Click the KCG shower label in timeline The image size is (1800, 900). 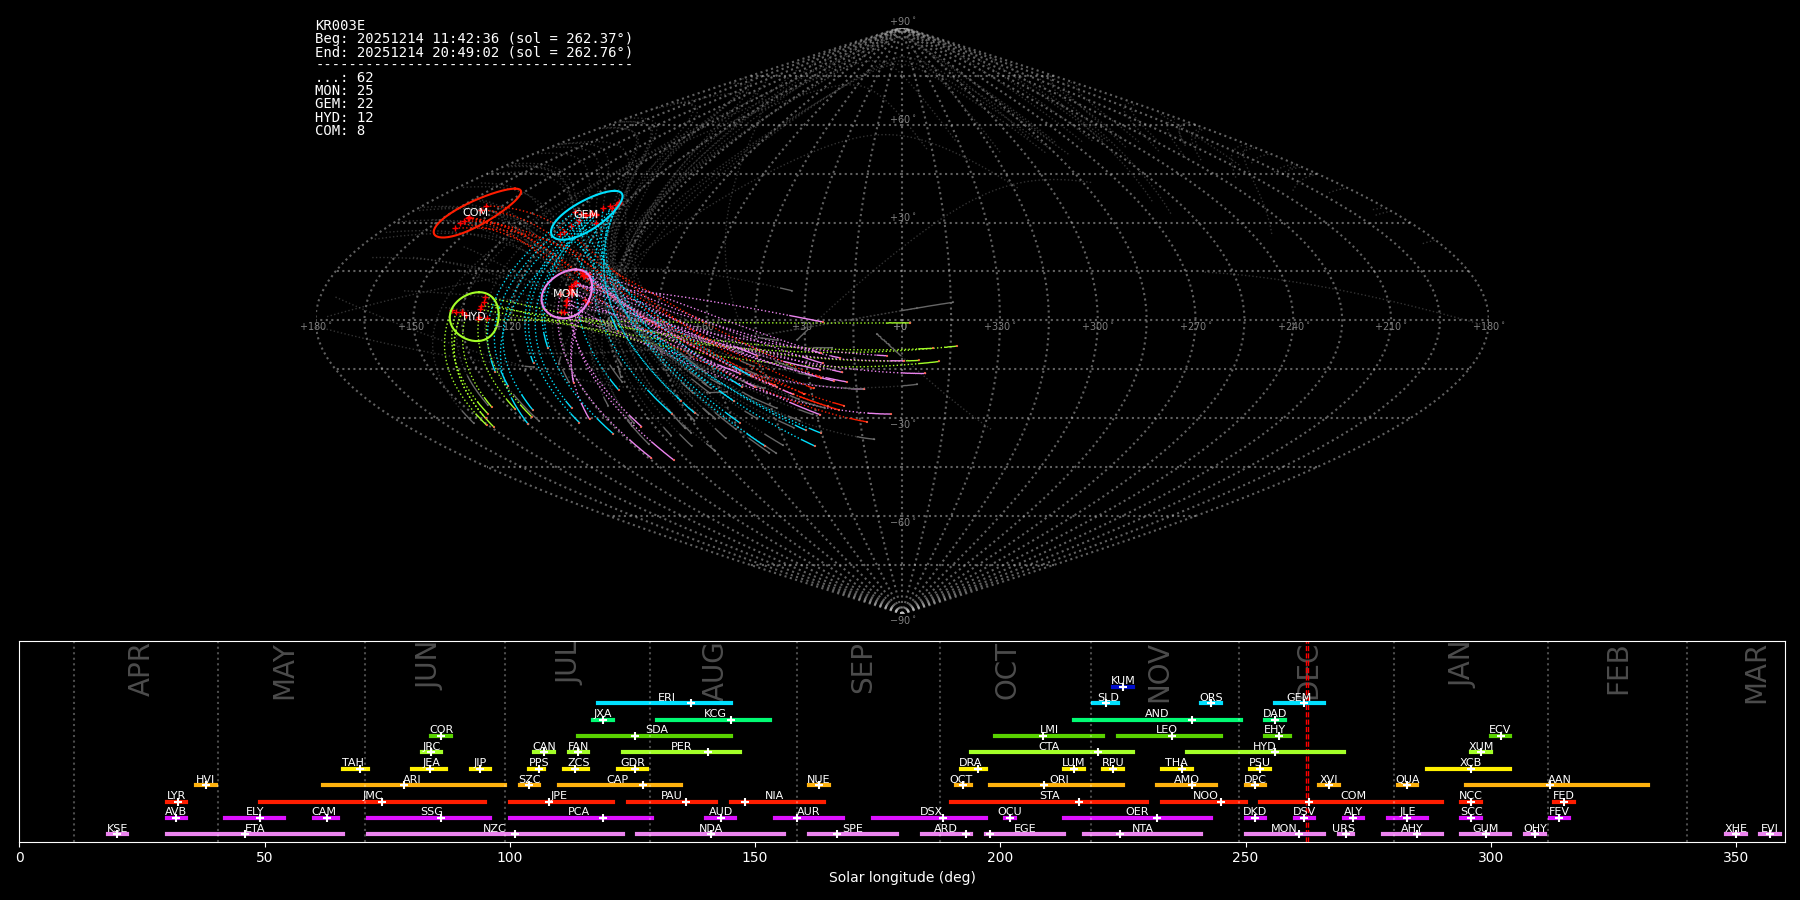[715, 714]
